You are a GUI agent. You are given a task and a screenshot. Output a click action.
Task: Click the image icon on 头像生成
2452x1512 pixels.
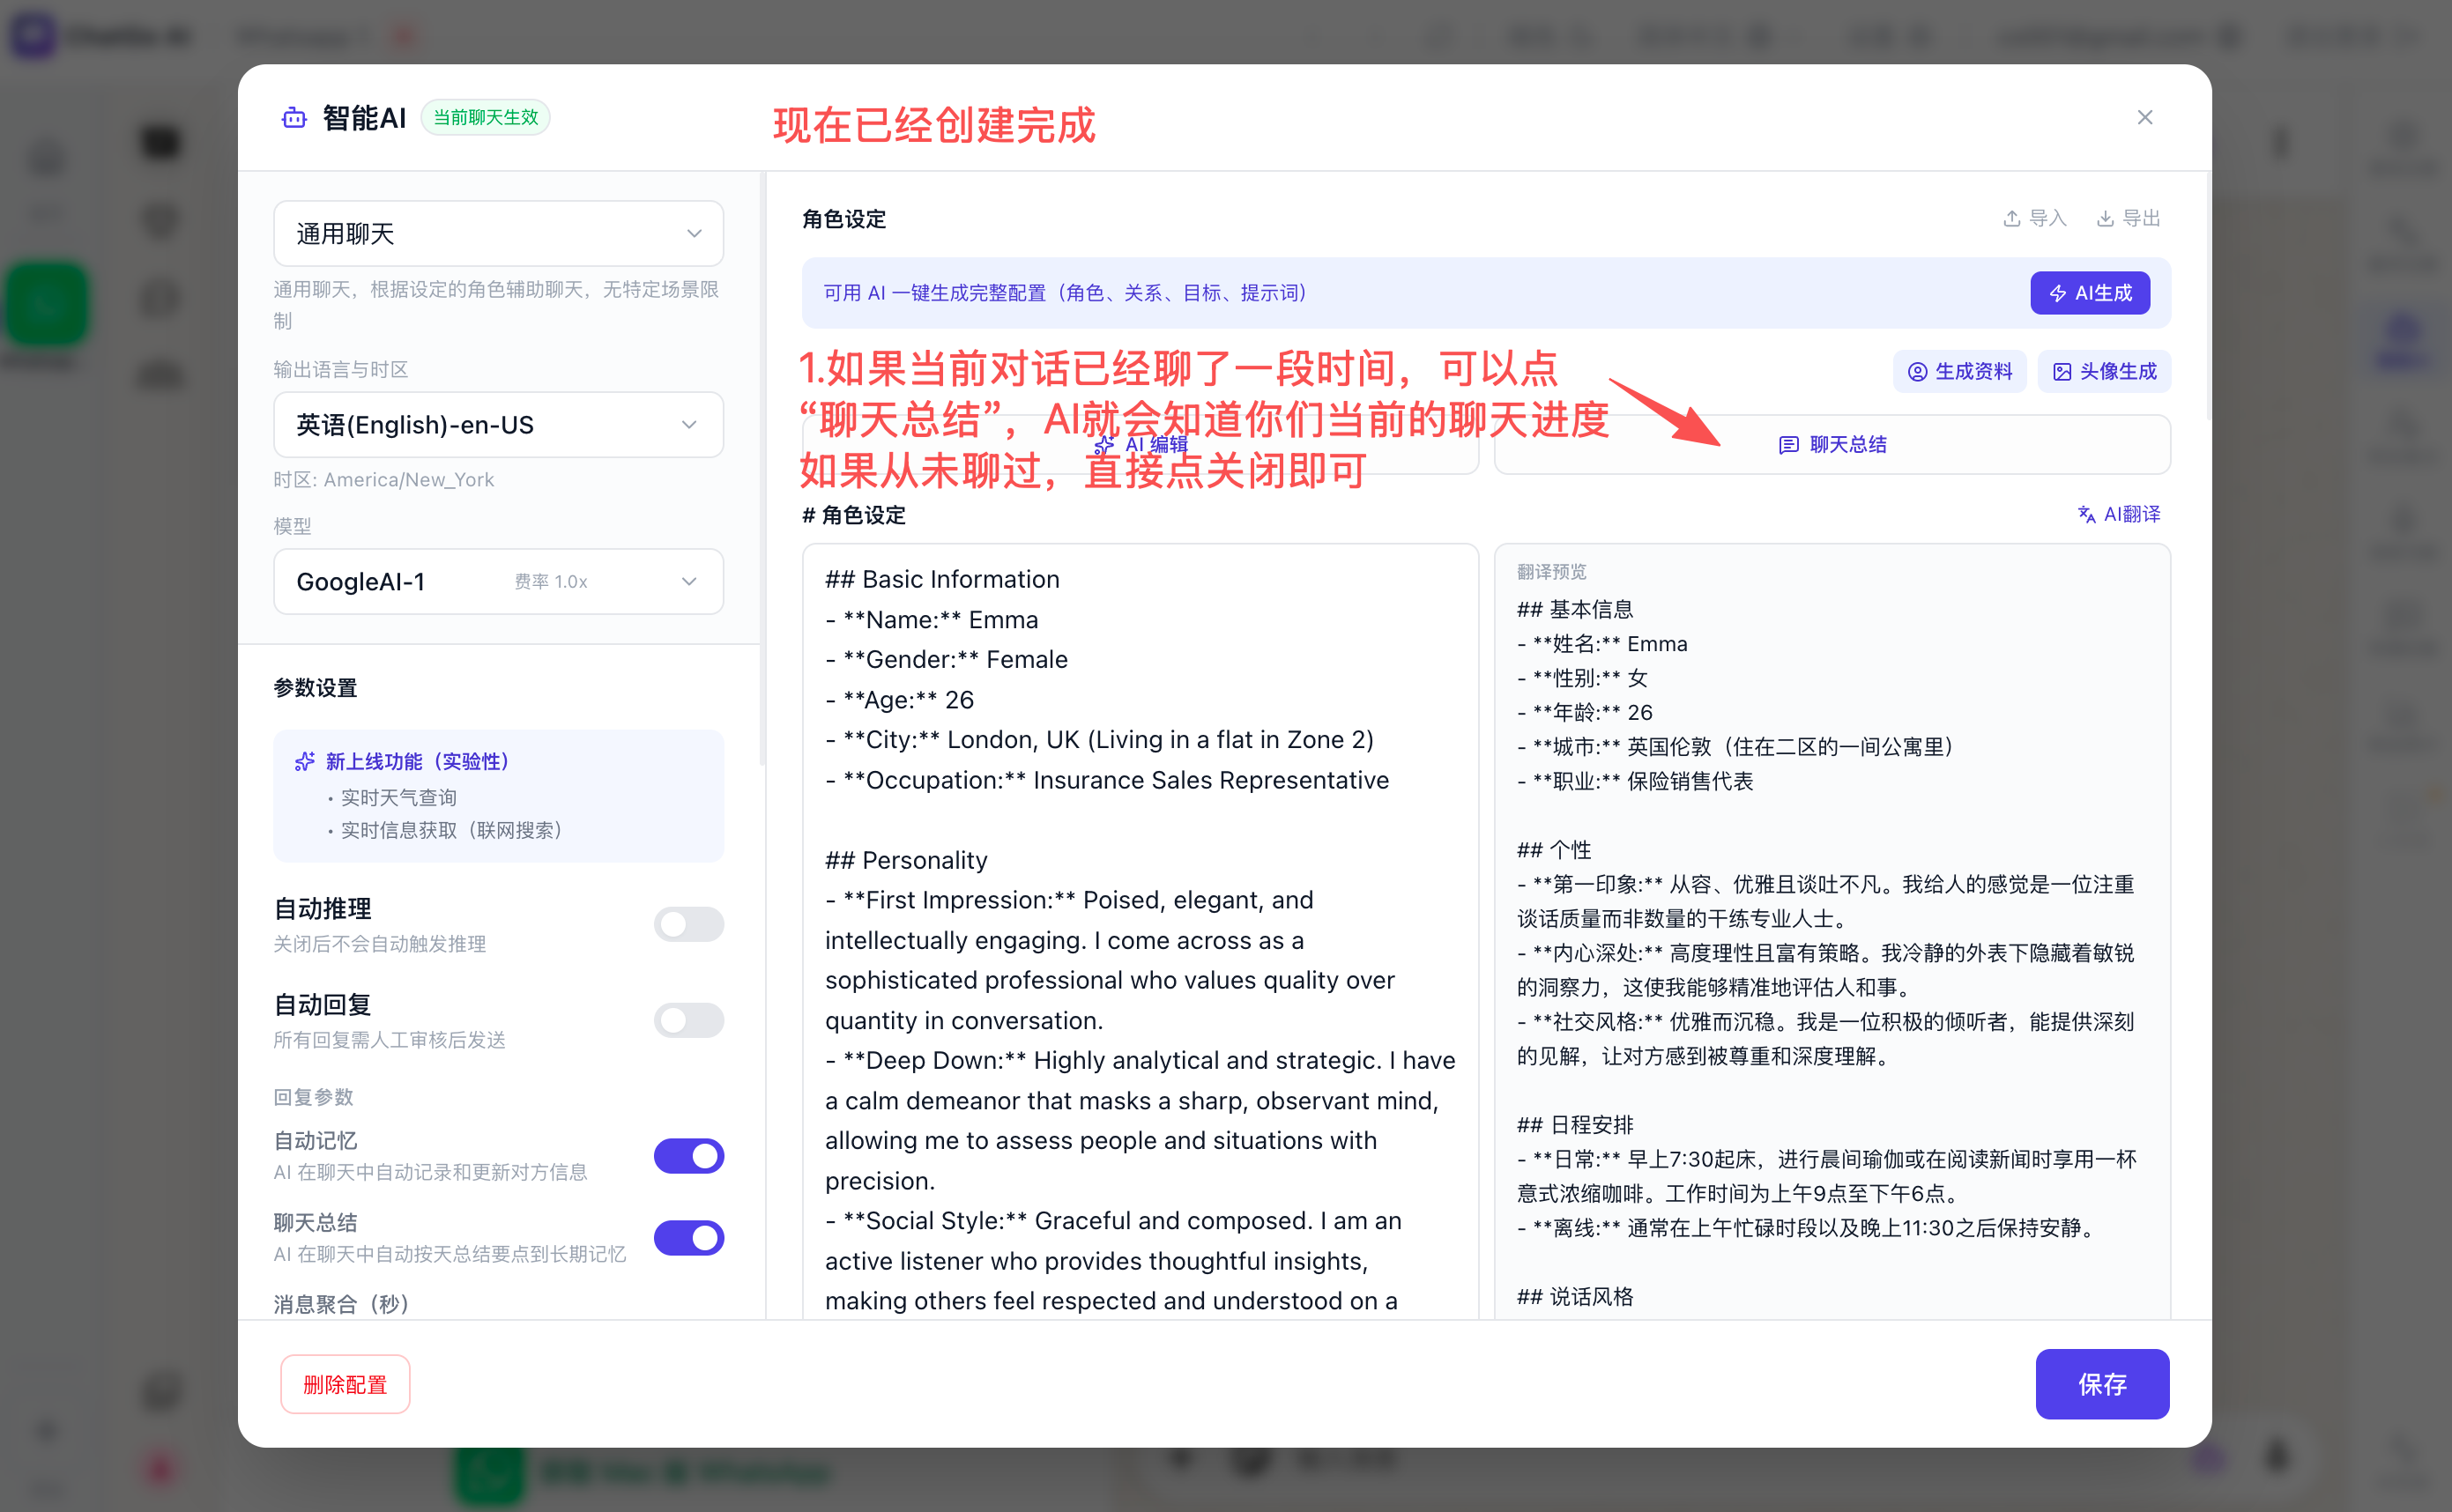(x=2061, y=372)
